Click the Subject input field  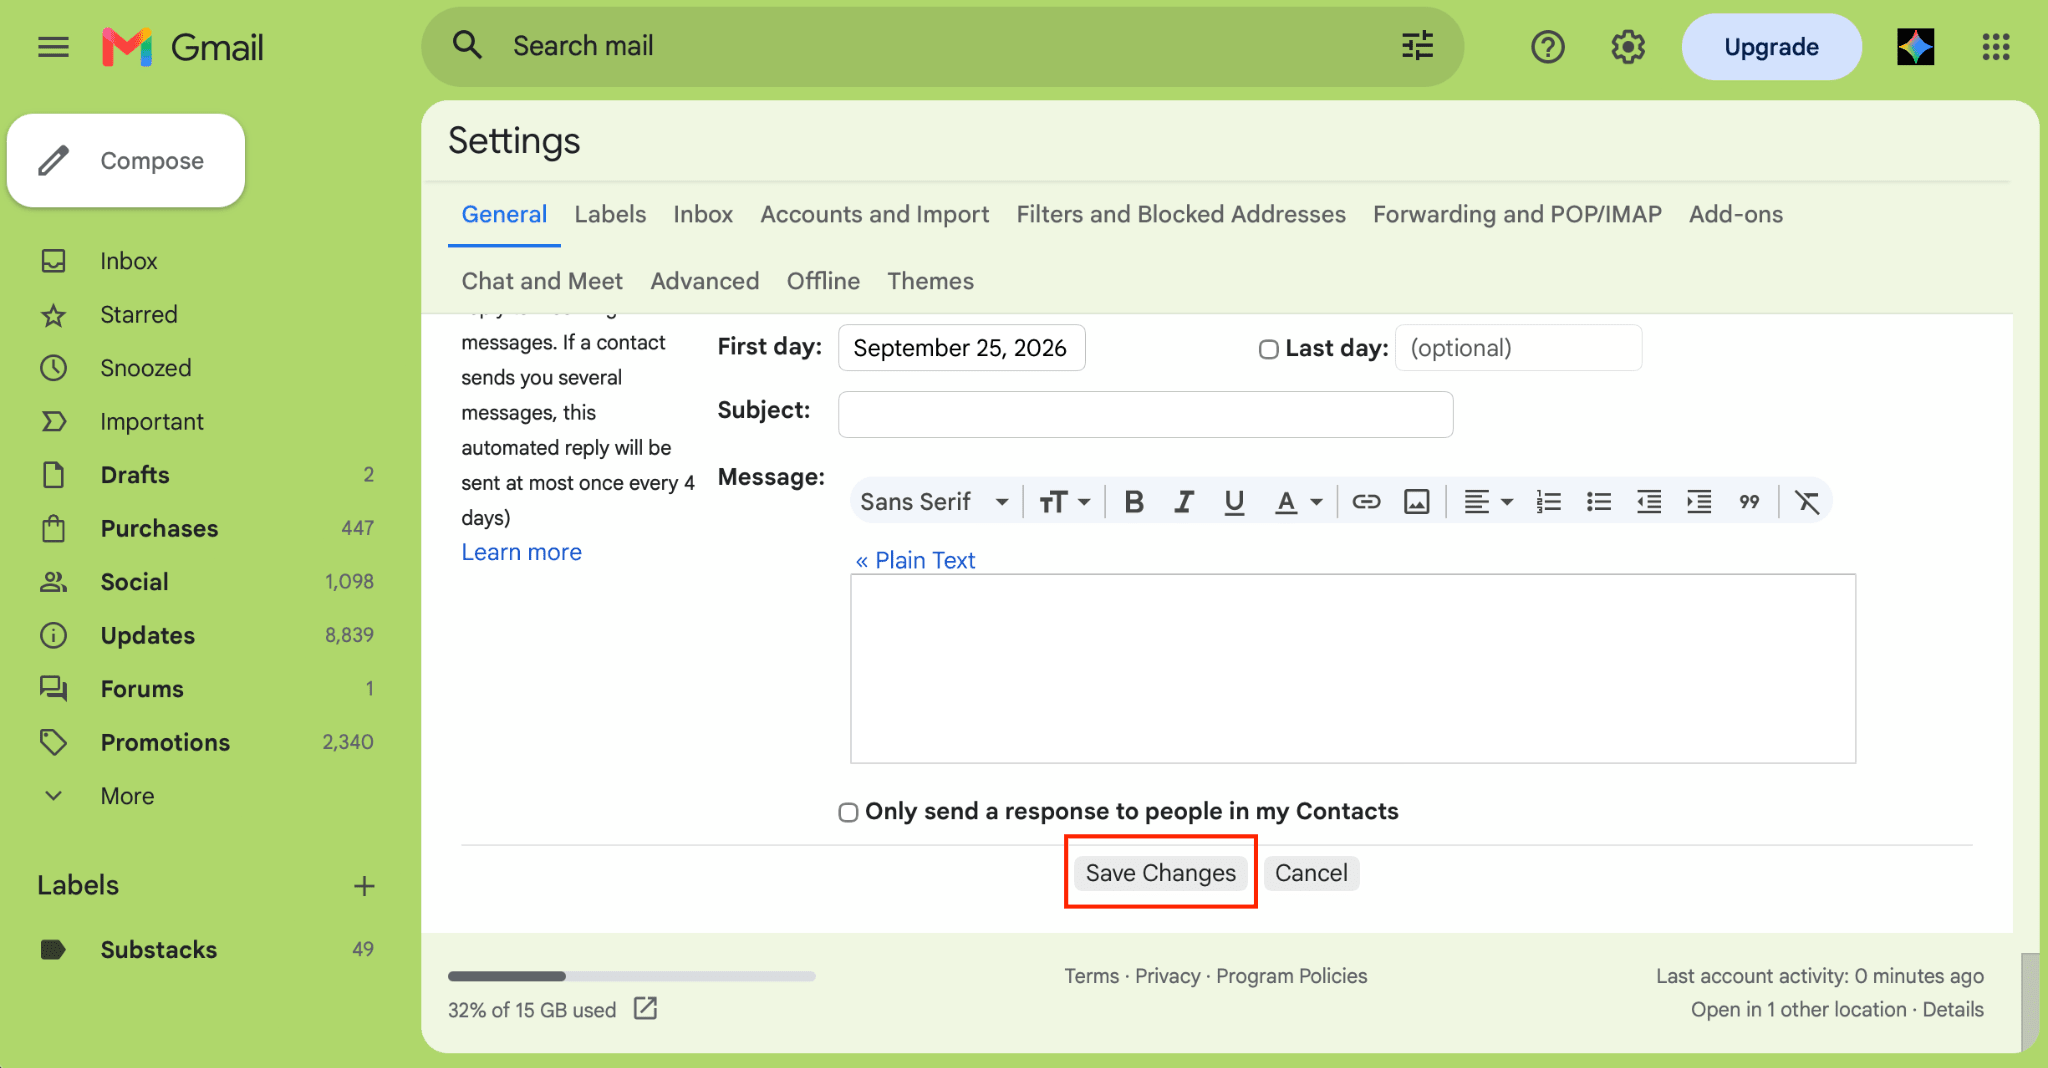pos(1145,414)
